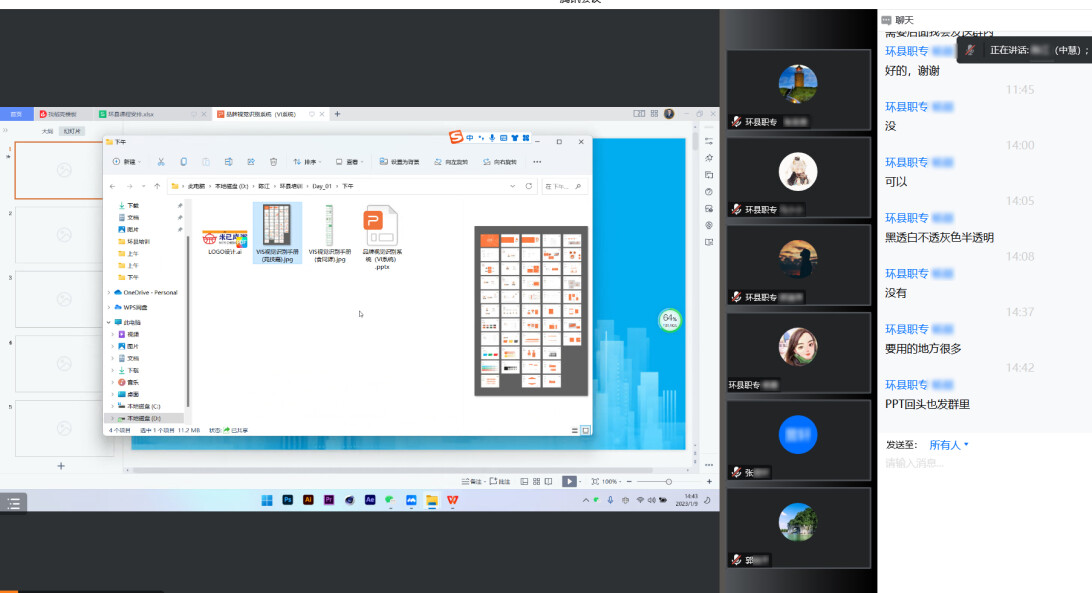Switch Explorer to large thumbnails view toggle
1092x593 pixels.
pos(585,430)
